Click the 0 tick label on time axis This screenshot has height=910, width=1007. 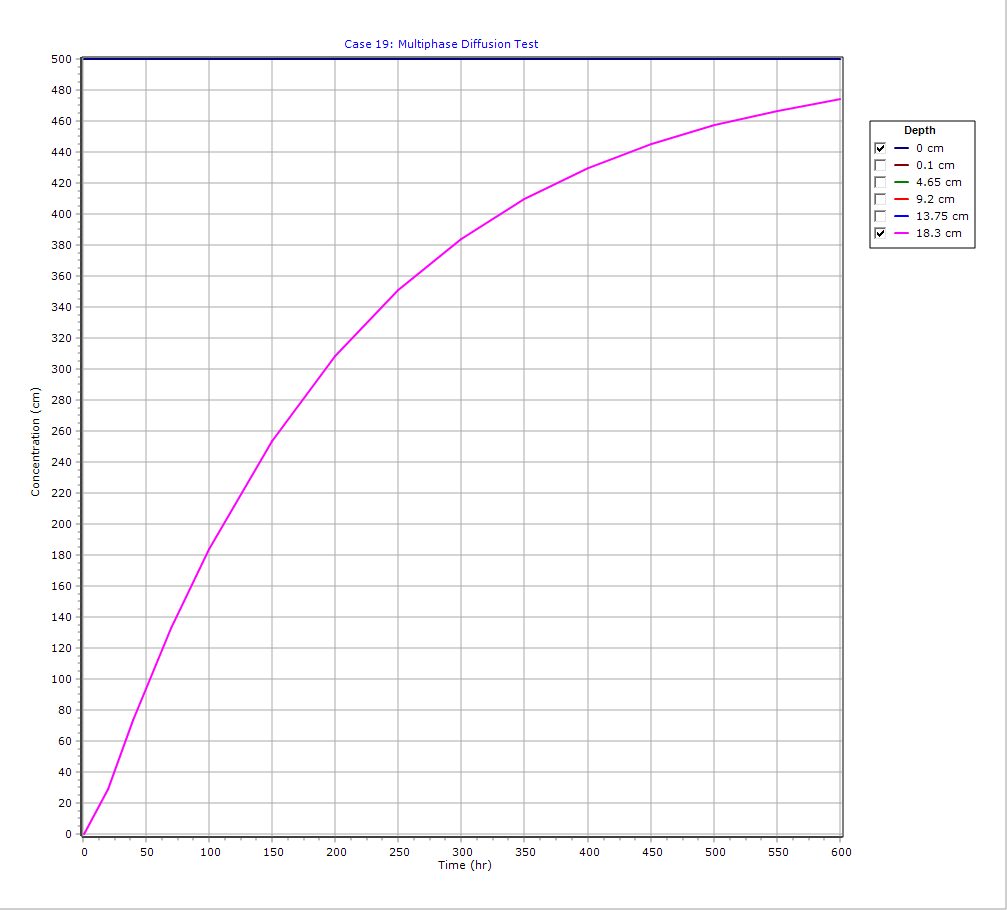(x=84, y=852)
